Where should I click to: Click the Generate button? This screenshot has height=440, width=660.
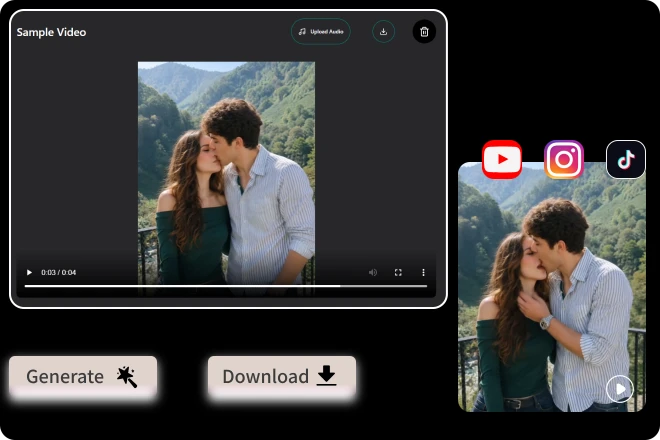pyautogui.click(x=83, y=376)
